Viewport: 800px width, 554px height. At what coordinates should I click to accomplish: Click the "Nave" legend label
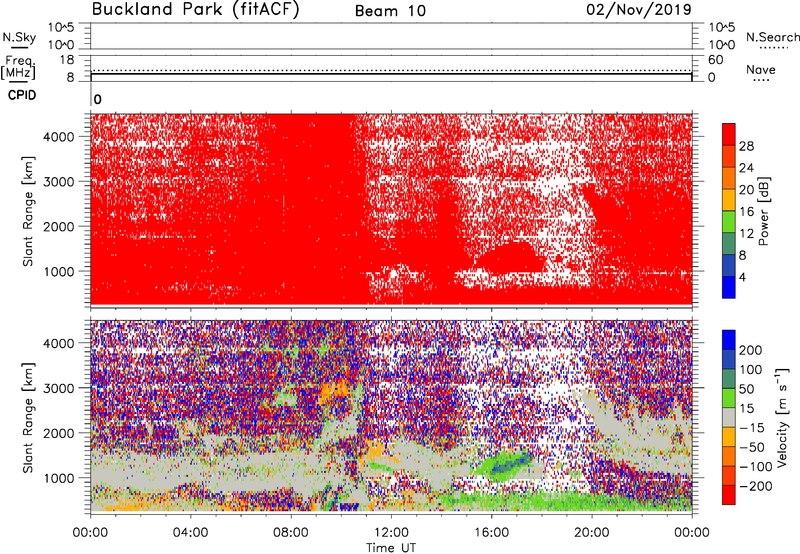click(x=761, y=69)
